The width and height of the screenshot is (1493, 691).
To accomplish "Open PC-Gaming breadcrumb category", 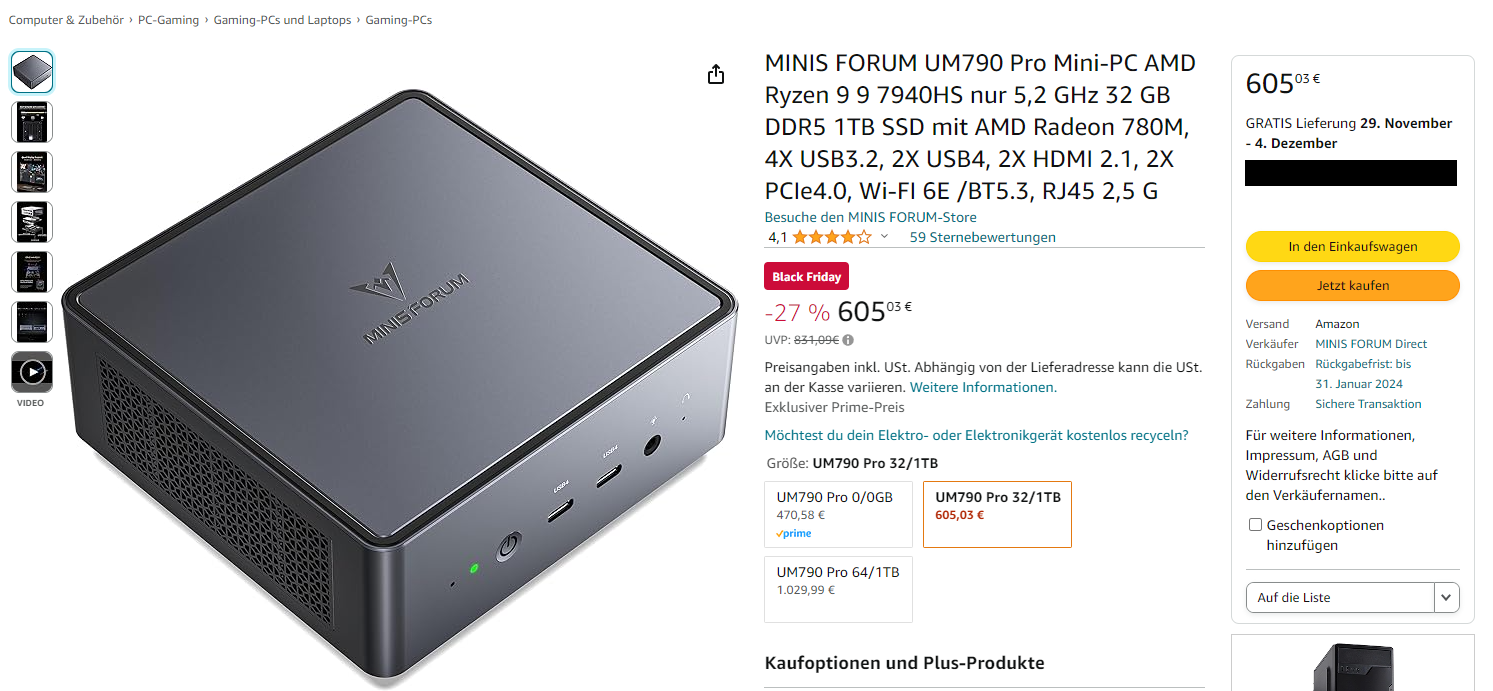I will click(168, 20).
